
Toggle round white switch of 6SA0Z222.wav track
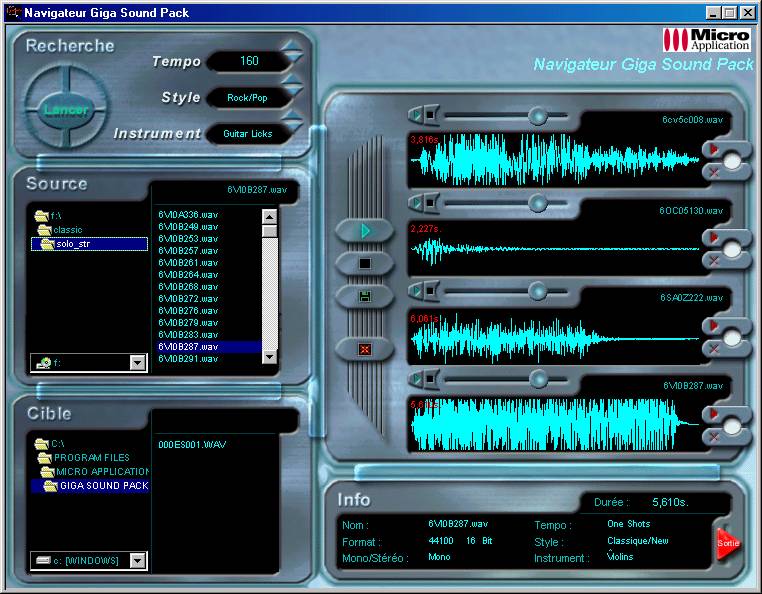pos(732,338)
